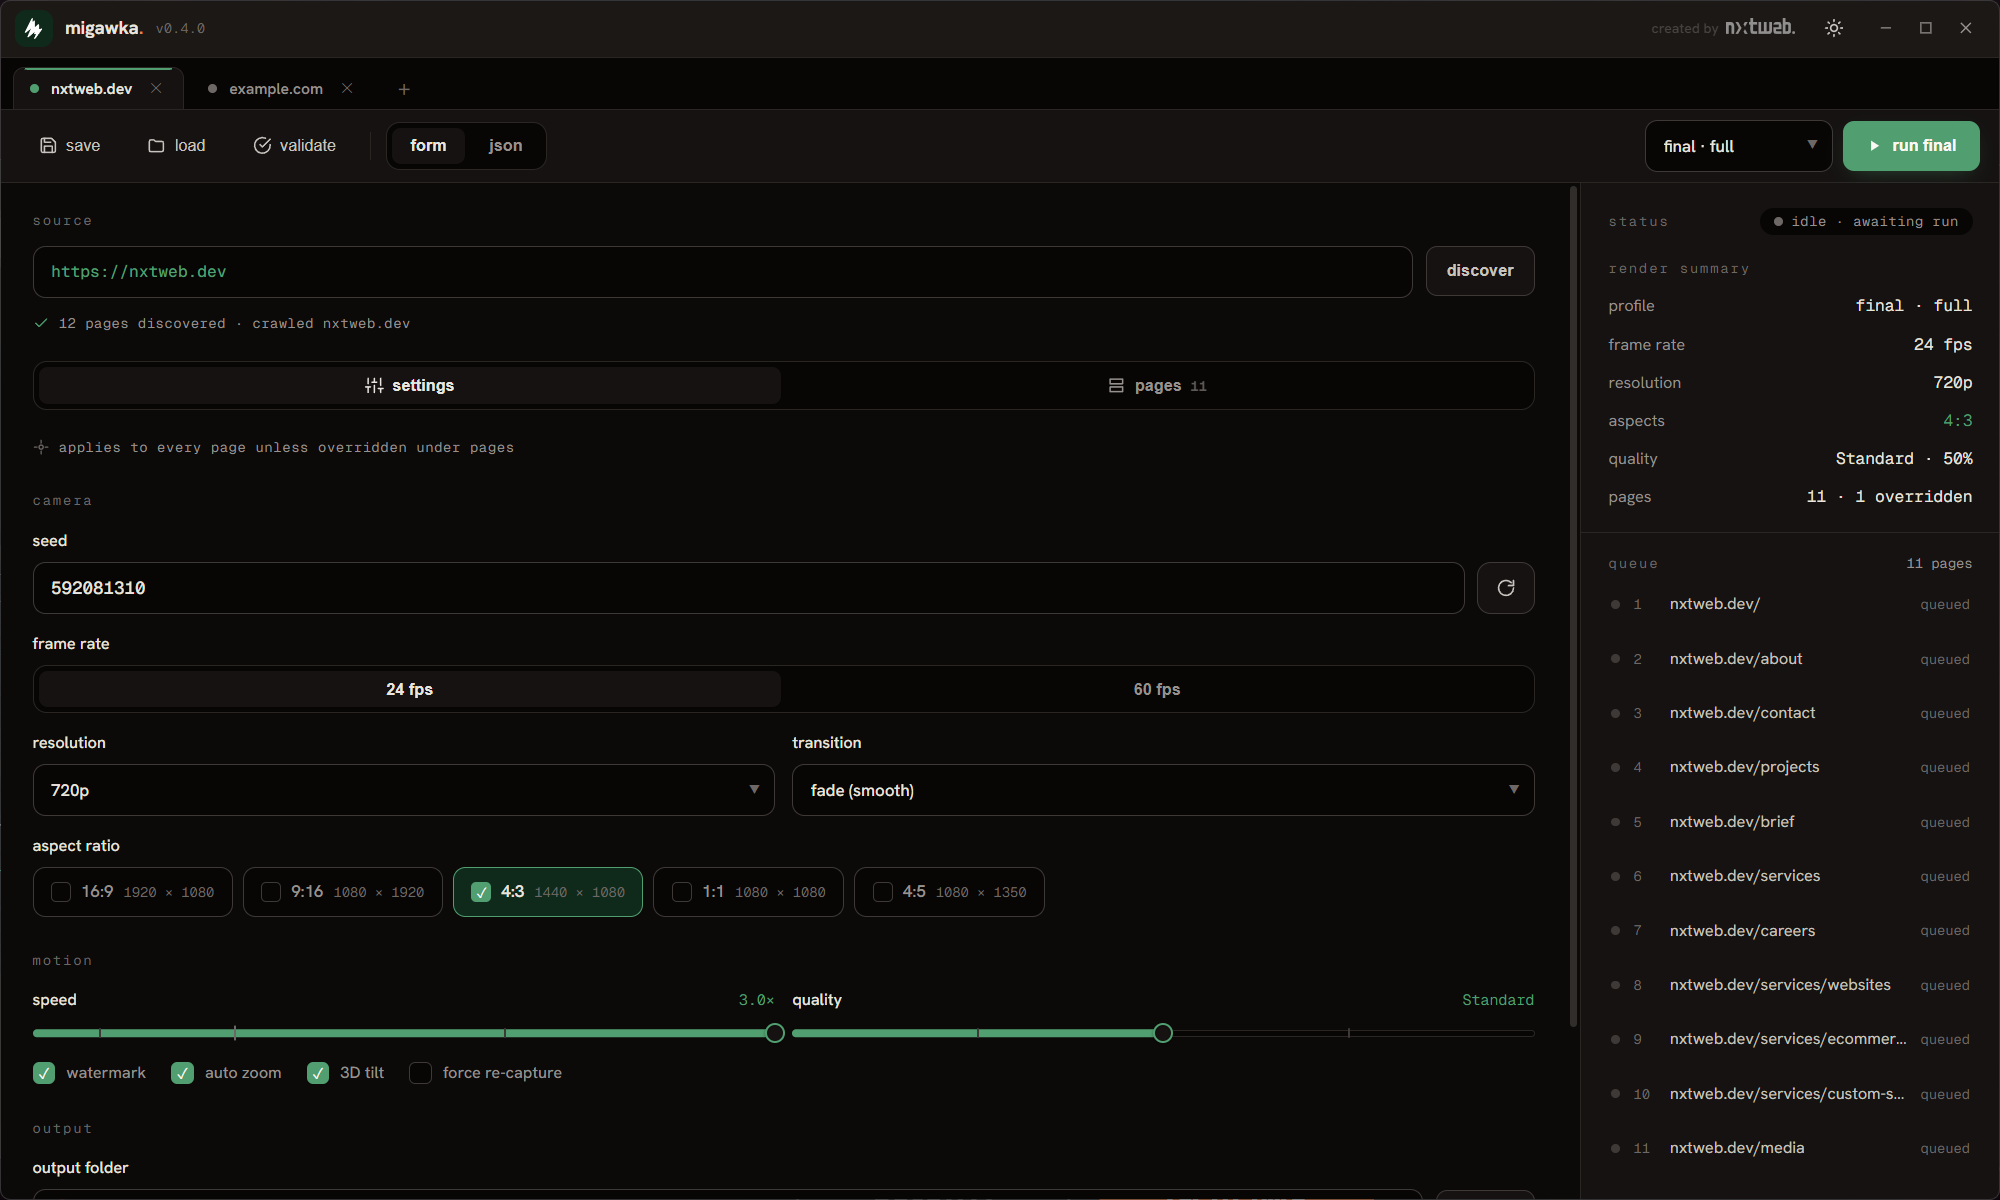The width and height of the screenshot is (2000, 1200).
Task: Select queue item nxtweb.dev/
Action: (x=1790, y=604)
